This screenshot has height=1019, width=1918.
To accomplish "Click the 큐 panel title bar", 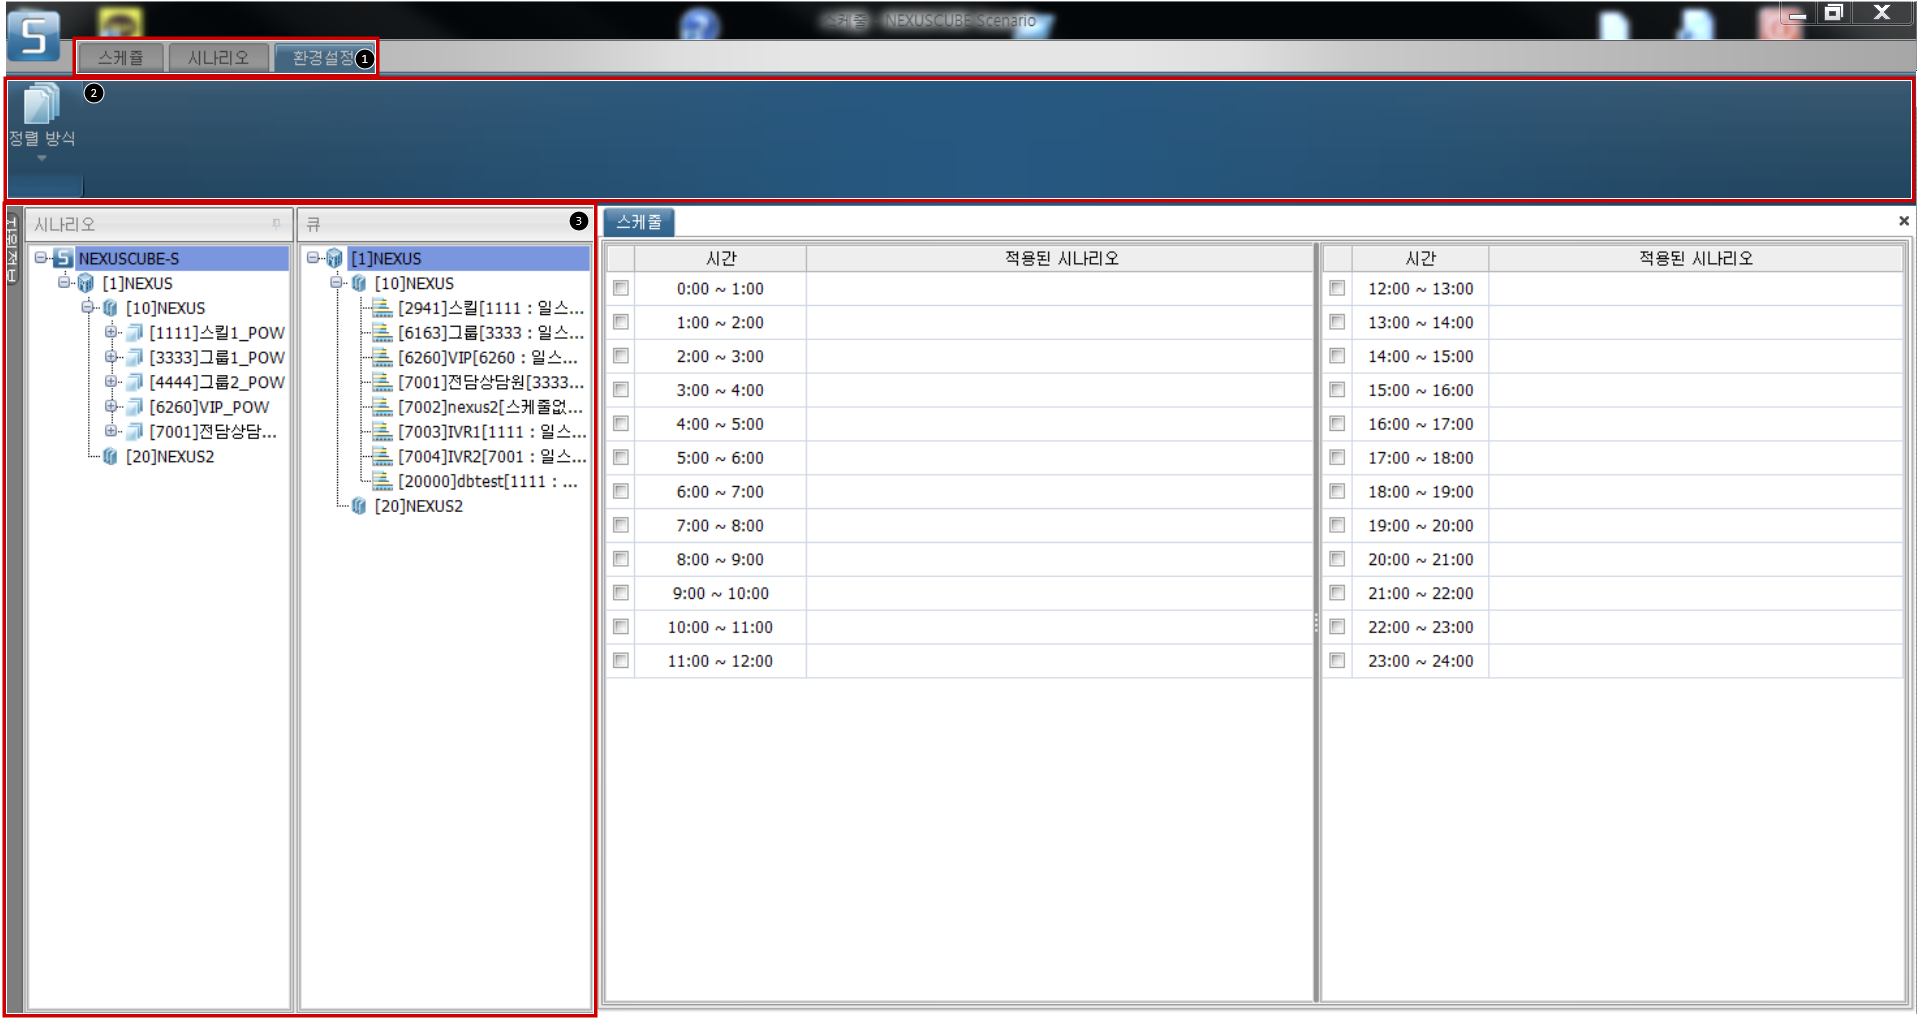I will tap(445, 224).
